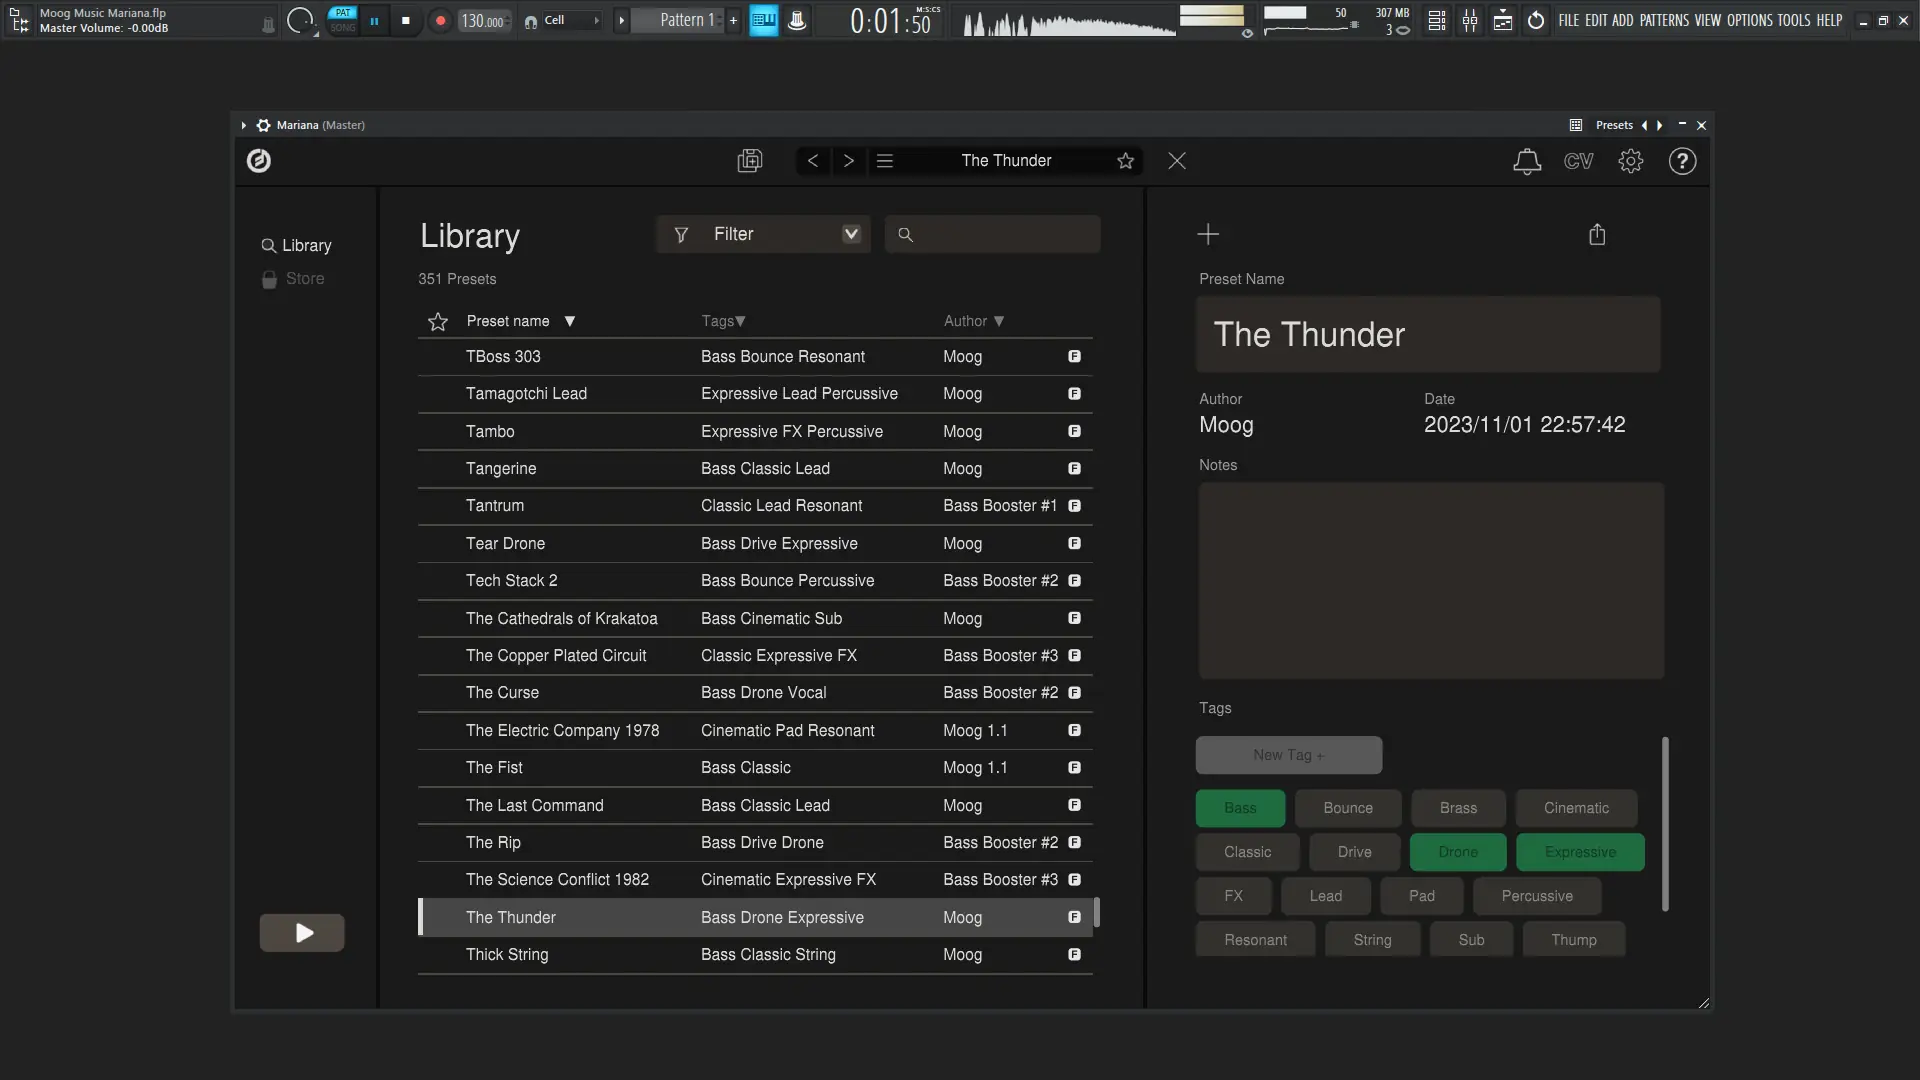
Task: Click the notification bell icon
Action: coord(1526,161)
